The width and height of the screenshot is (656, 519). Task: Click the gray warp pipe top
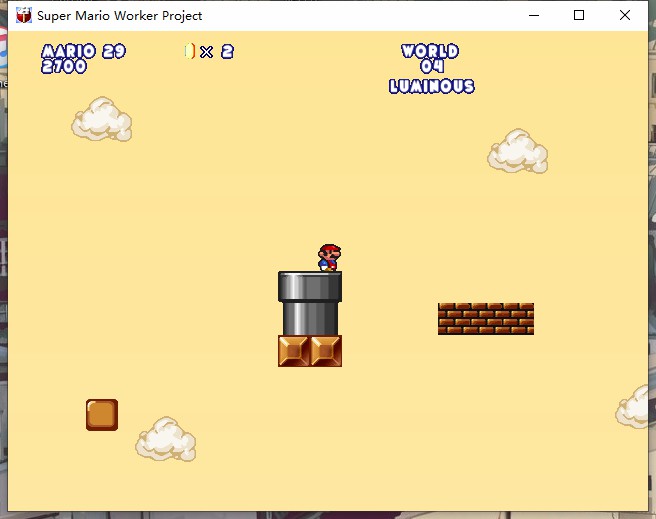point(310,286)
